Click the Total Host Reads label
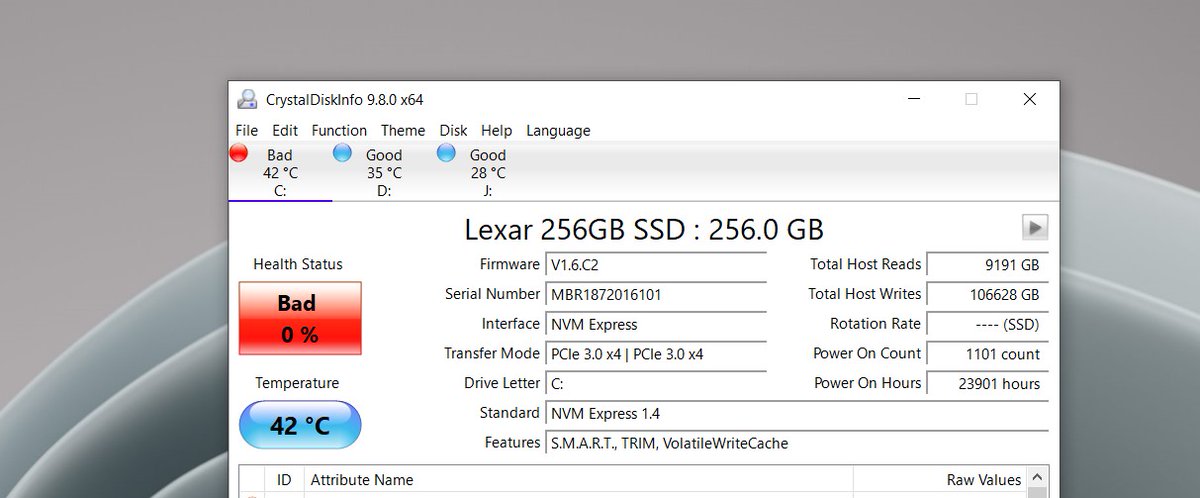The height and width of the screenshot is (498, 1200). click(865, 264)
